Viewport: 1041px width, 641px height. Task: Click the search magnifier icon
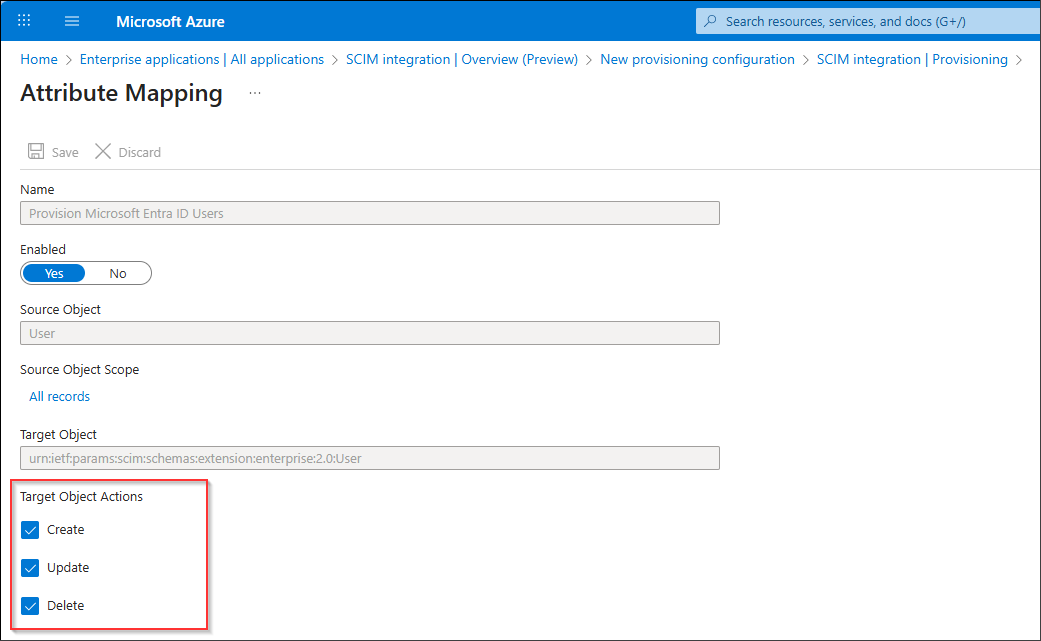(x=710, y=21)
